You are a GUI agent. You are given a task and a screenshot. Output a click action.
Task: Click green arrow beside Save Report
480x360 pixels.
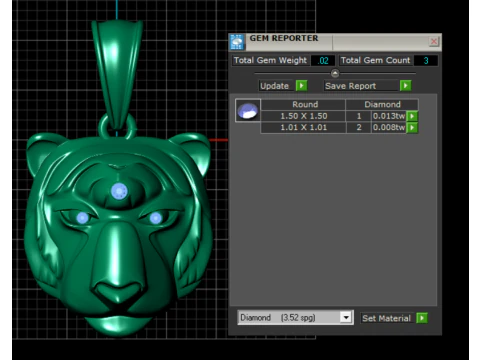click(x=405, y=86)
